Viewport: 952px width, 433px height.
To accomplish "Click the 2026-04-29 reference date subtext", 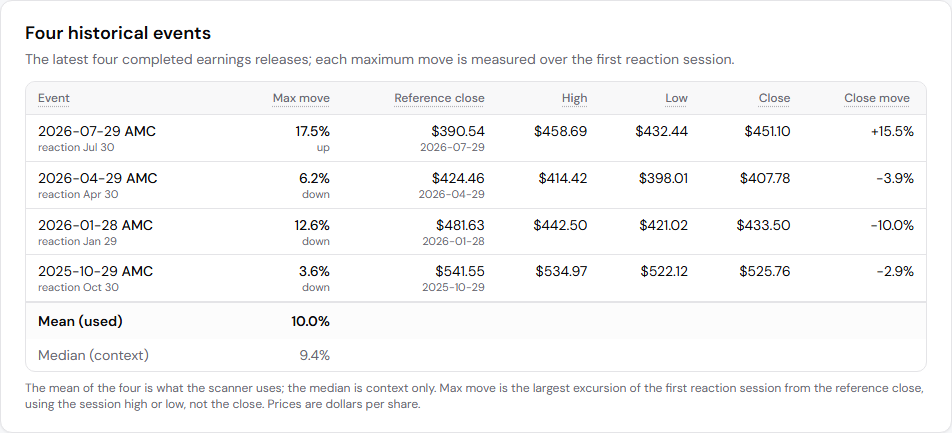I will 452,194.
